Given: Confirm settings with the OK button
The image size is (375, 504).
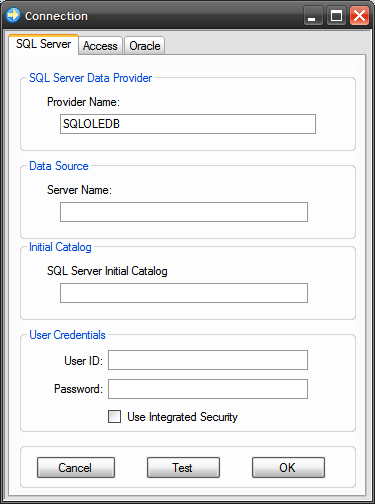Looking at the screenshot, I should [288, 467].
